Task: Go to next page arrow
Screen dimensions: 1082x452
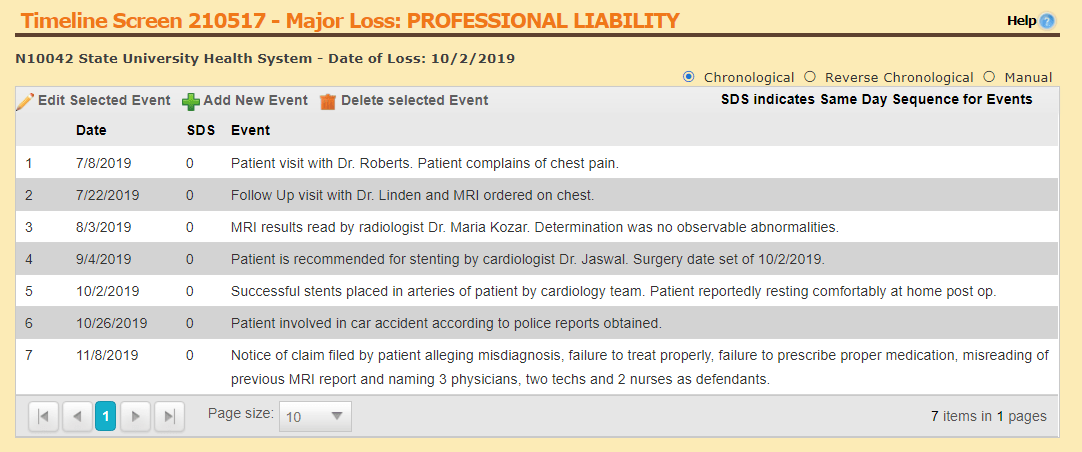Action: tap(135, 417)
